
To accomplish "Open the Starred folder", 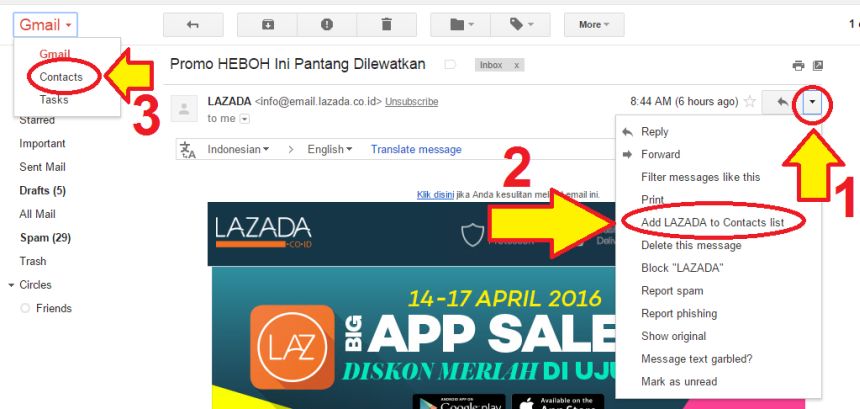I will click(x=37, y=120).
